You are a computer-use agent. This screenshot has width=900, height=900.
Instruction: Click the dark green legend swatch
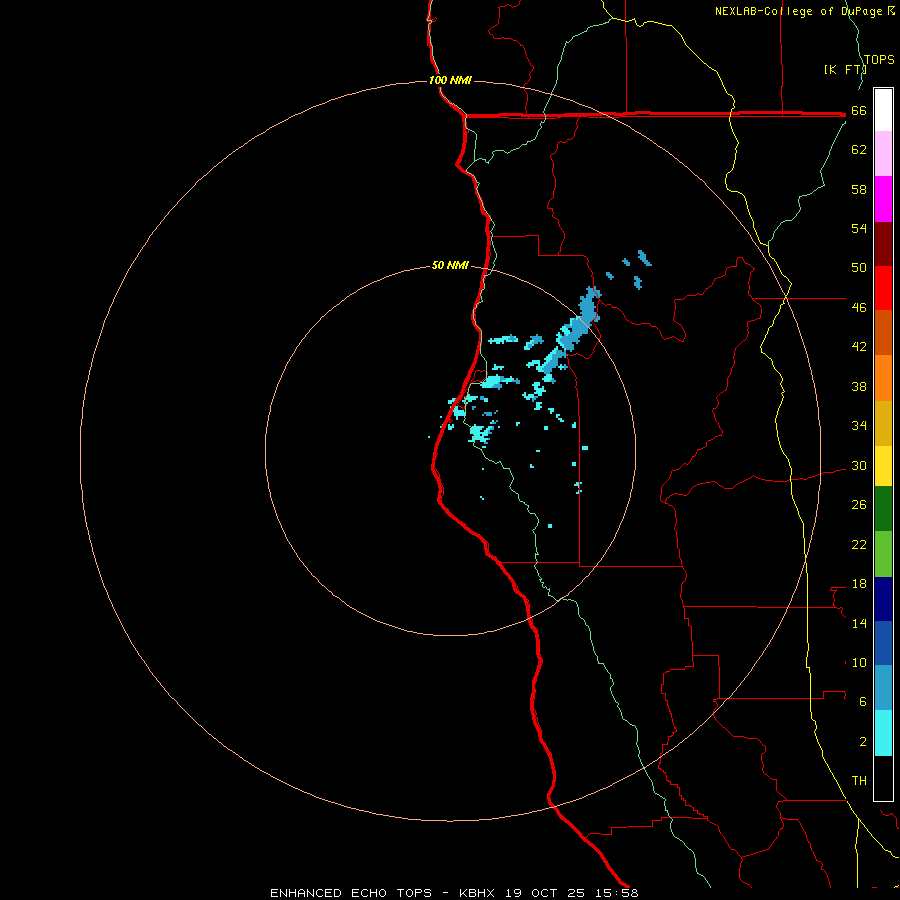(883, 509)
